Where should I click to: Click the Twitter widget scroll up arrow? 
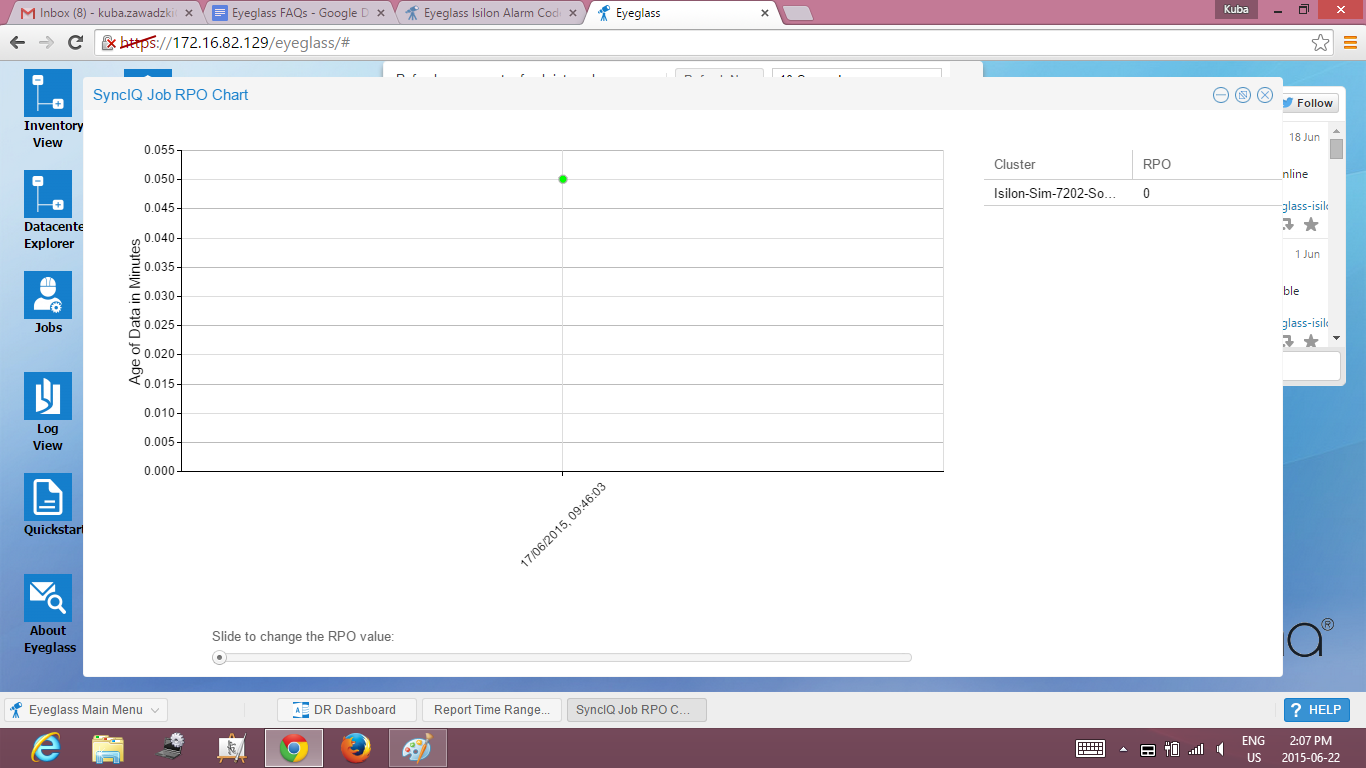tap(1336, 129)
